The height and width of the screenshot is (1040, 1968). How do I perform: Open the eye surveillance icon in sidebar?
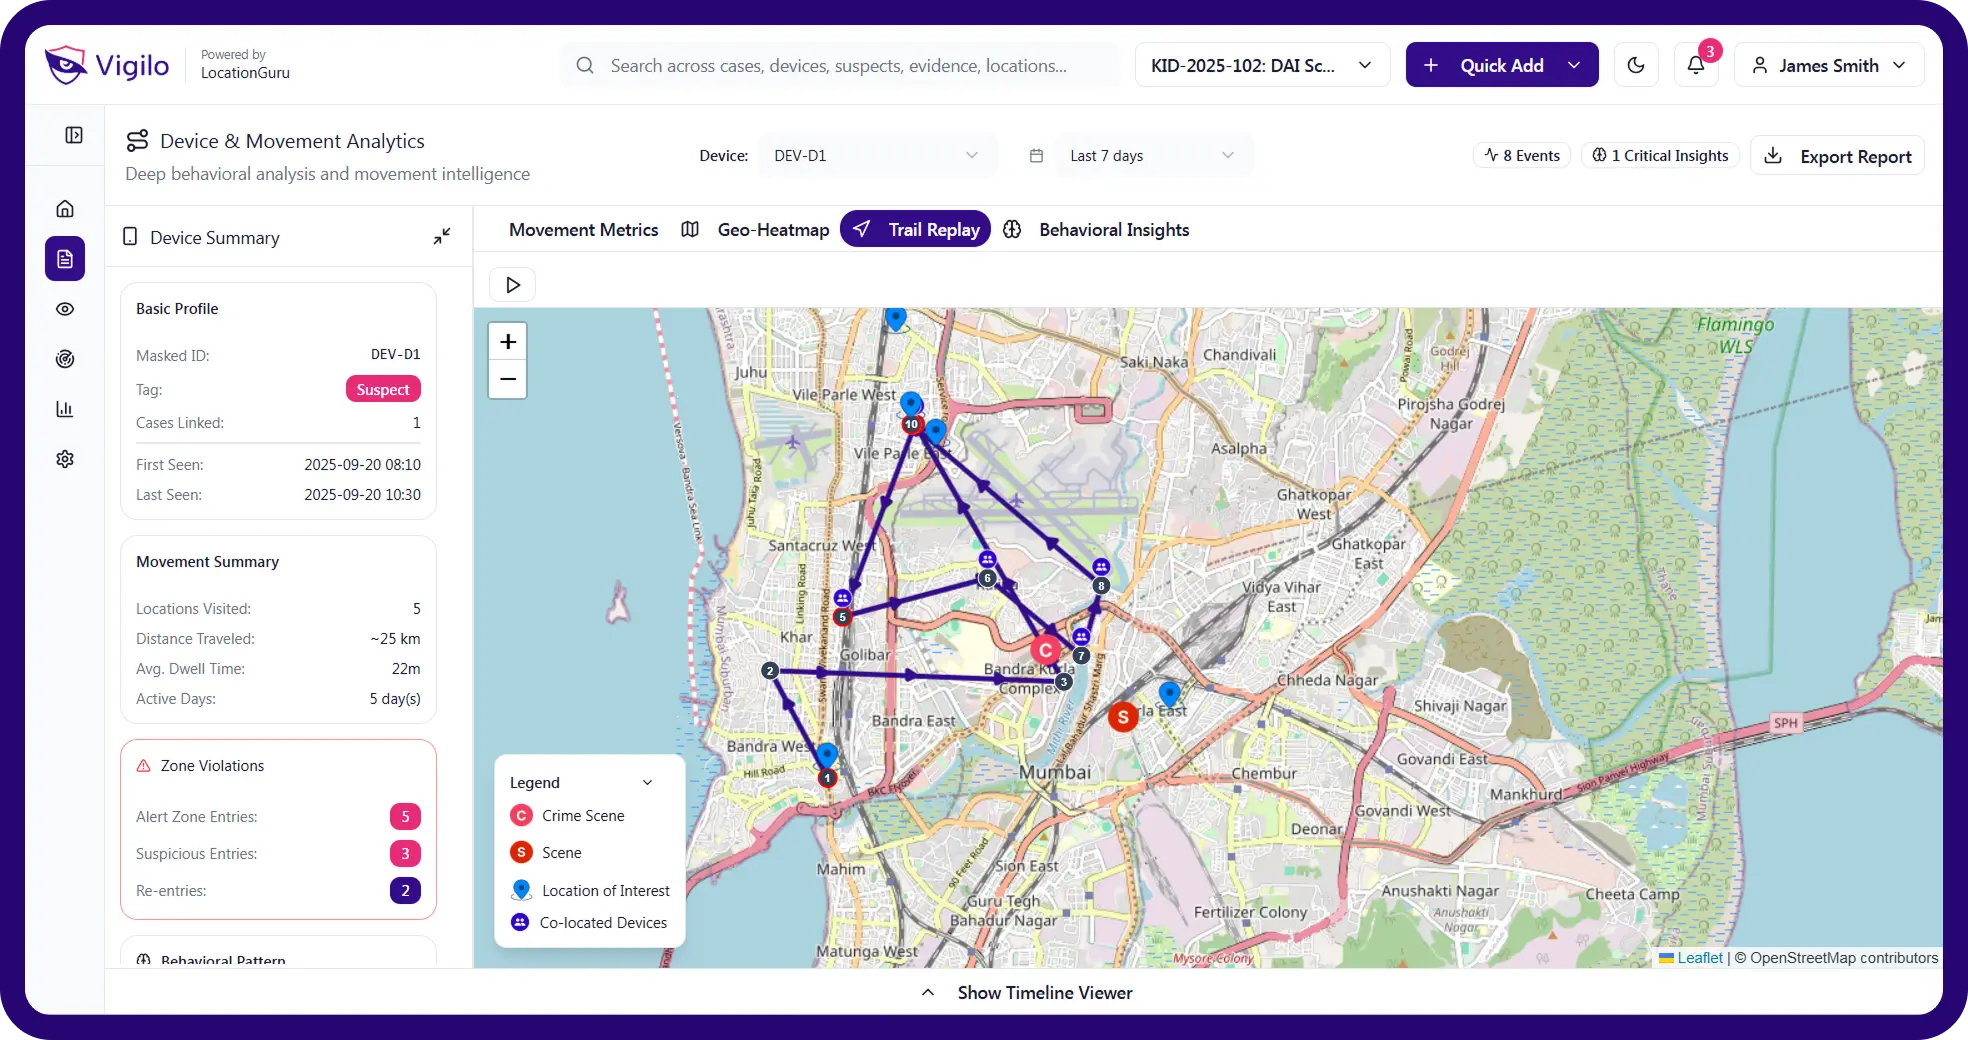[65, 309]
